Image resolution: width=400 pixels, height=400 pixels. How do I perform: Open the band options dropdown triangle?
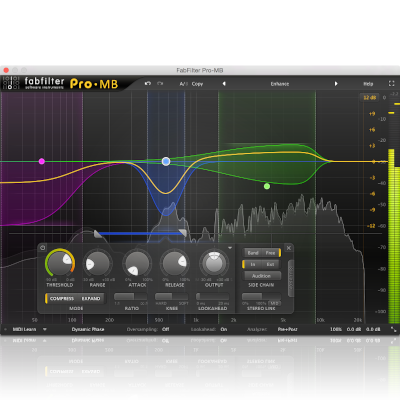(230, 248)
